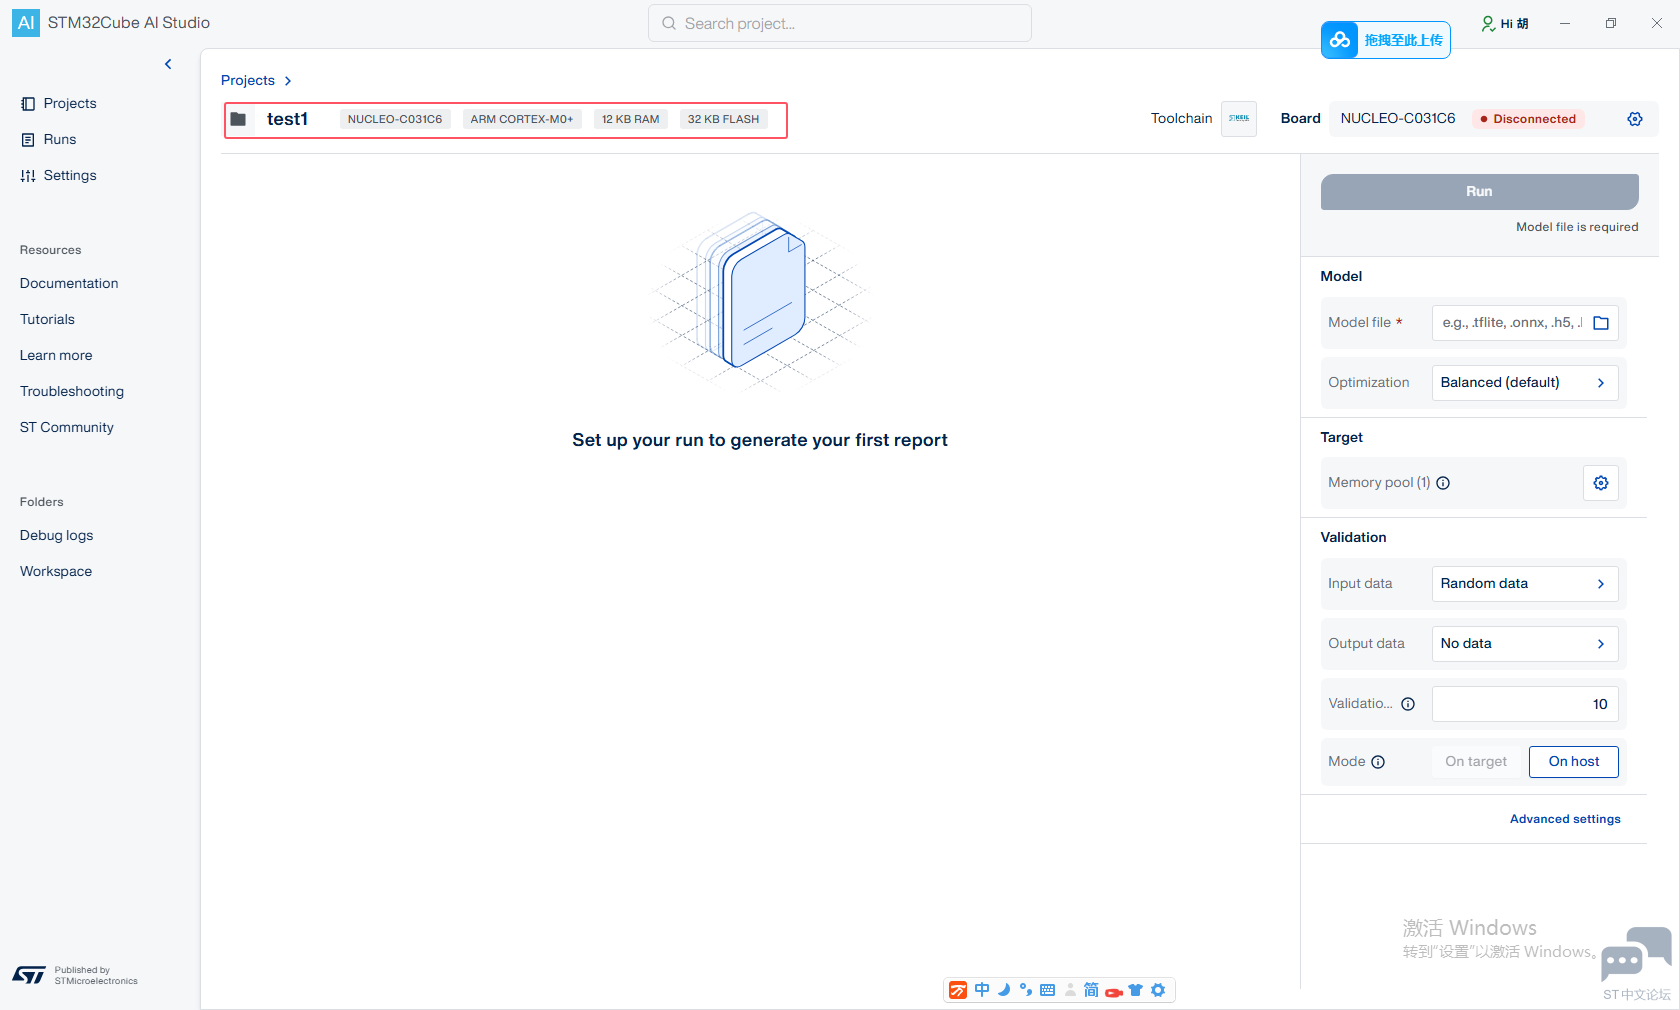The width and height of the screenshot is (1680, 1010).
Task: Click the 拖拽至此上传 upload button text
Action: pos(1403,40)
